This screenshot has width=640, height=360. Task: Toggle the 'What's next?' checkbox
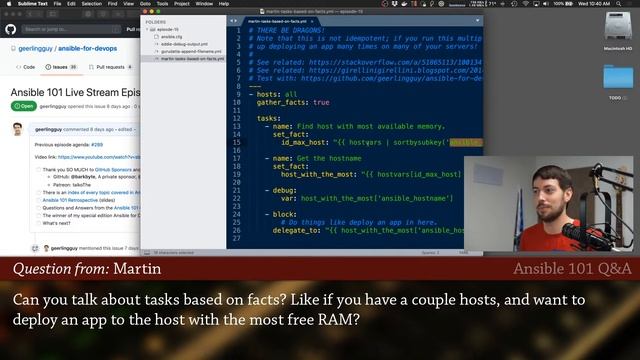pos(38,223)
